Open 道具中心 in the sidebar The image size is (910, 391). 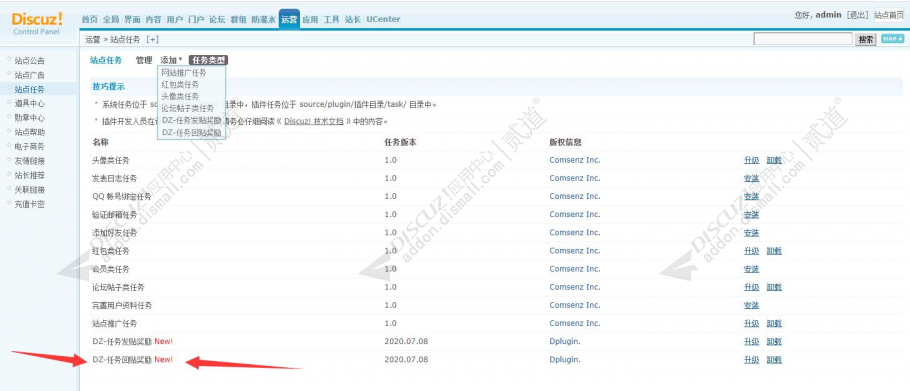point(30,103)
